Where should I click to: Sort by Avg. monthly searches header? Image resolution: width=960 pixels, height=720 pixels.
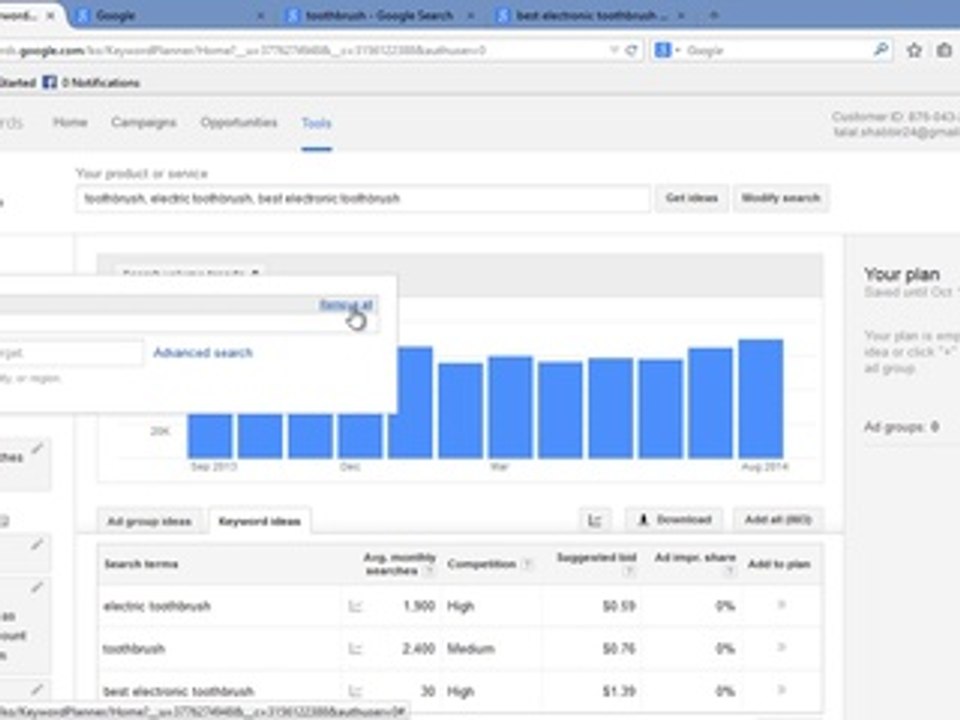coord(399,564)
